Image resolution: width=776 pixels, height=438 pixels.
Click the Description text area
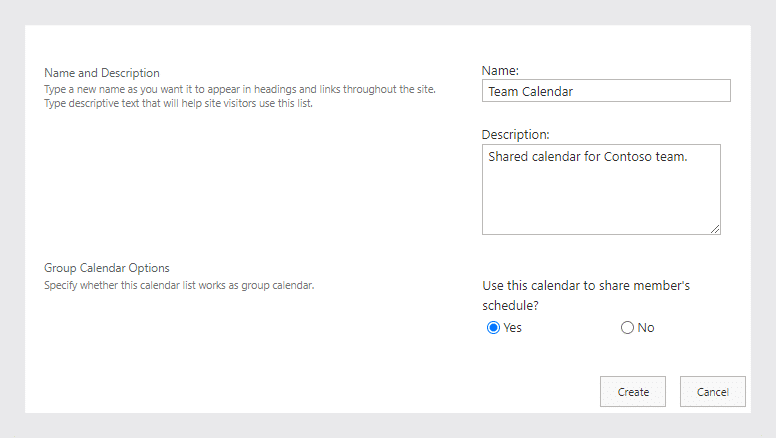[x=601, y=189]
